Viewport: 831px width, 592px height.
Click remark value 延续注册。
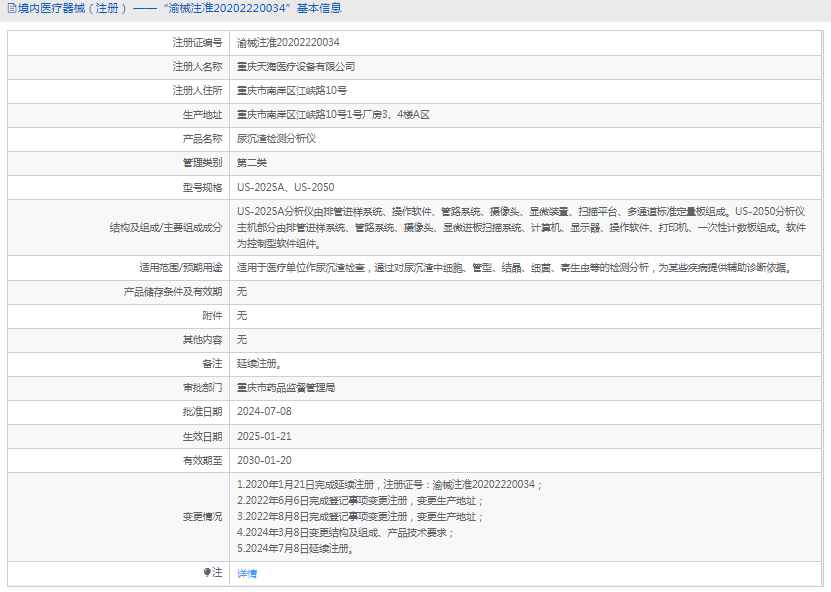pos(259,364)
